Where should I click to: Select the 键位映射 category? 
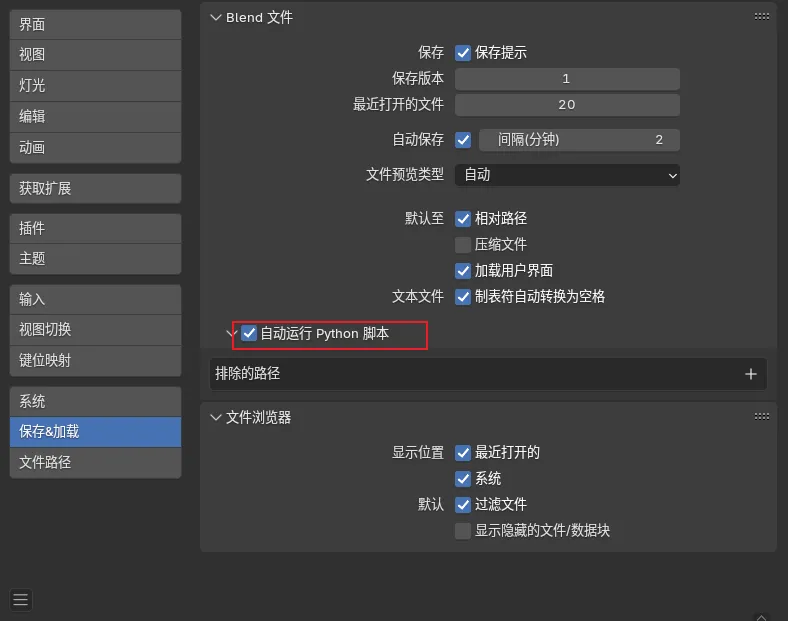click(x=95, y=360)
